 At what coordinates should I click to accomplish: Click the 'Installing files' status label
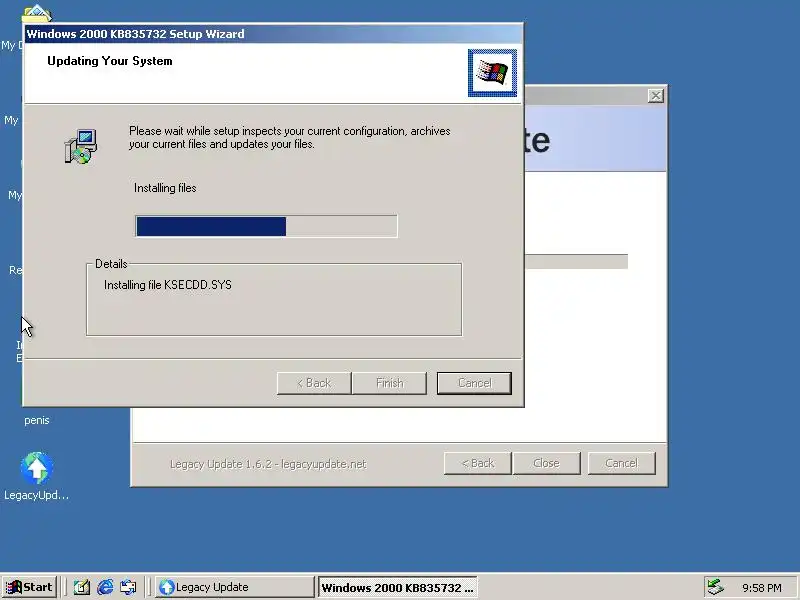coord(165,188)
